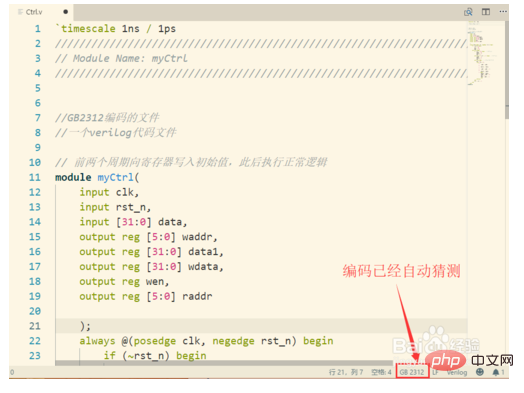This screenshot has width=524, height=393.
Task: Click the smiley feedback icon in status bar
Action: click(x=480, y=372)
